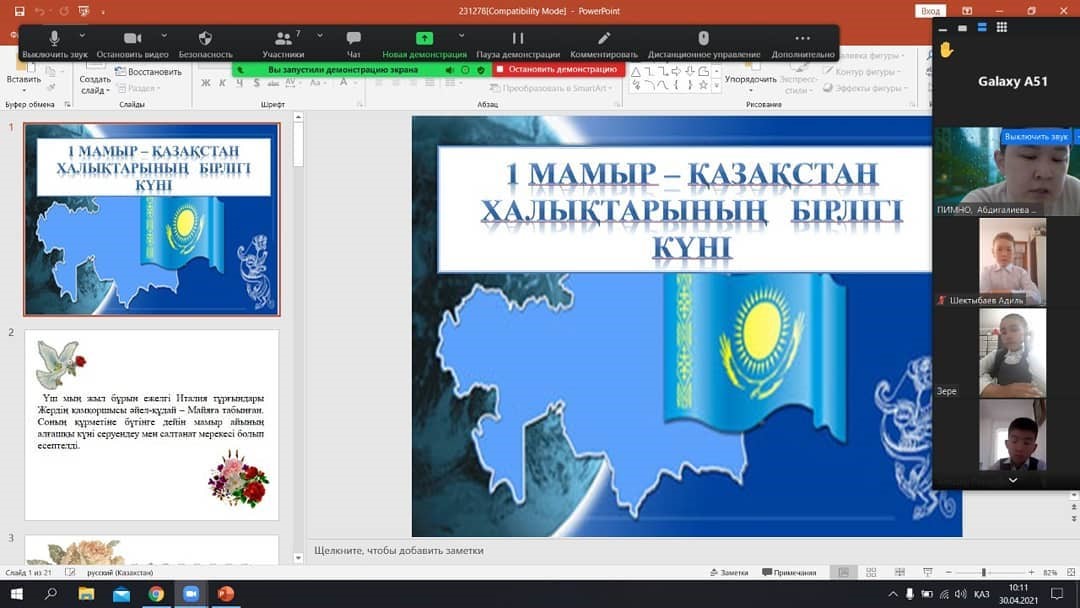Switch to Normal view in status bar
Viewport: 1080px width, 608px height.
click(x=843, y=572)
